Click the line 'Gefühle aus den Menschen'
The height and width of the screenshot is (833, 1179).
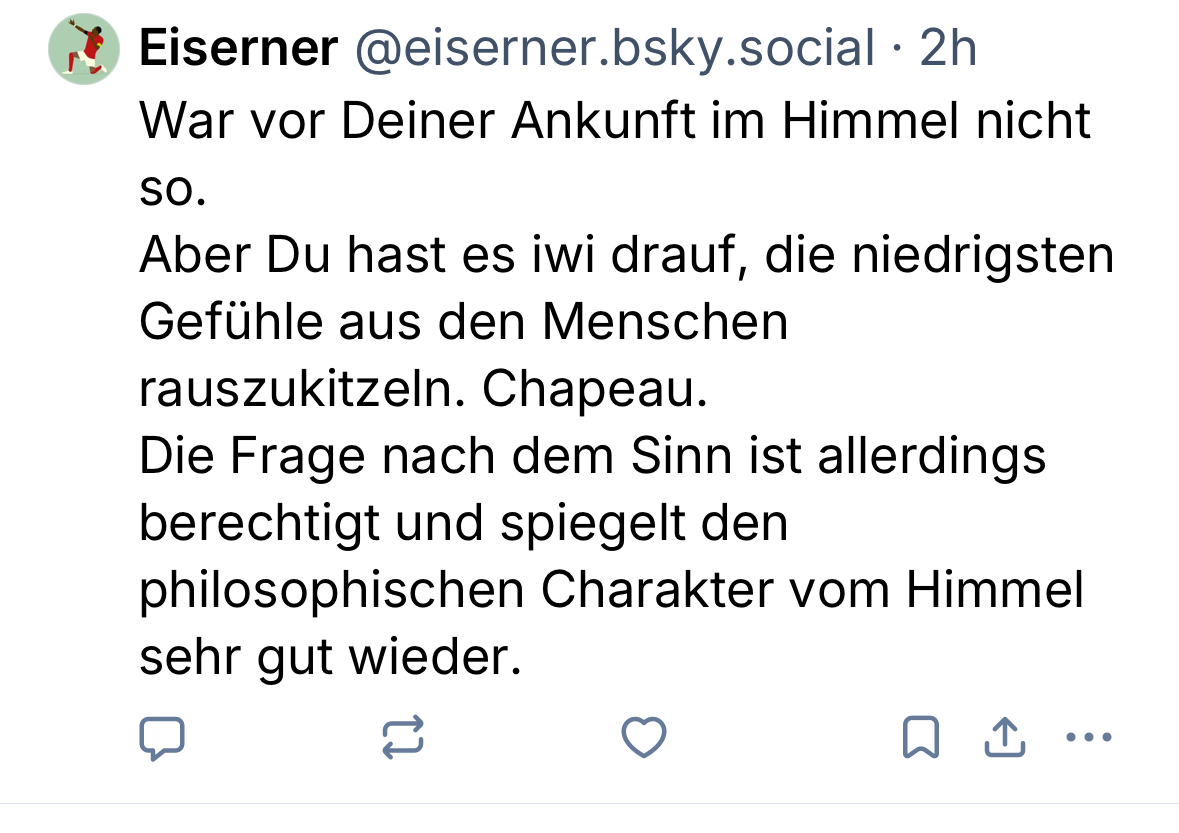click(463, 323)
